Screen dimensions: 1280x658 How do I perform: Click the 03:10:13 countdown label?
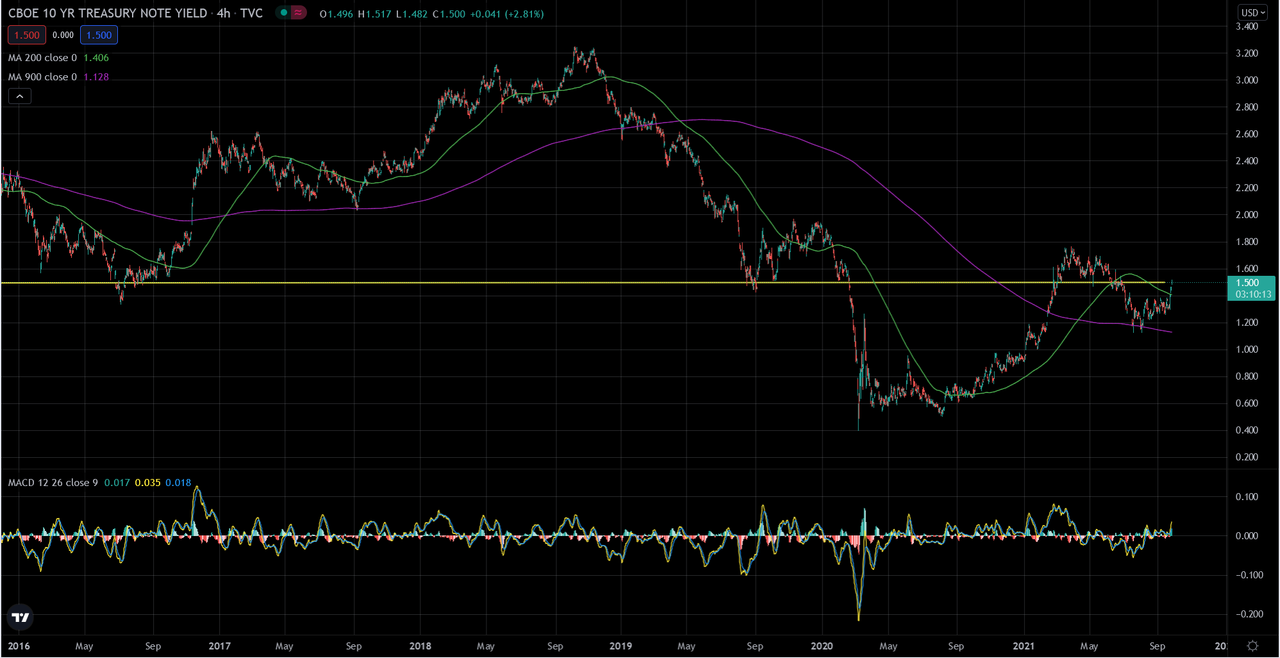1252,295
